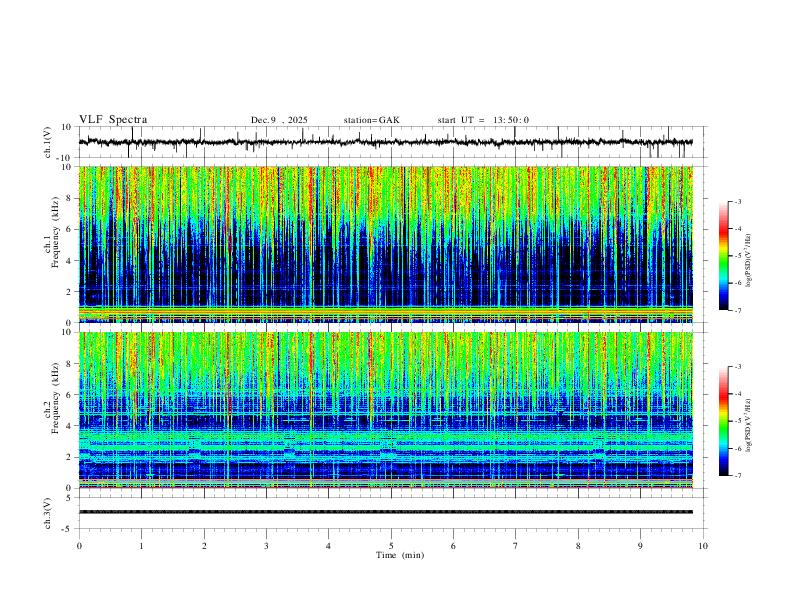Click the ch.2 "Frequency (kHz)" axis label
The height and width of the screenshot is (612, 792).
56,398
